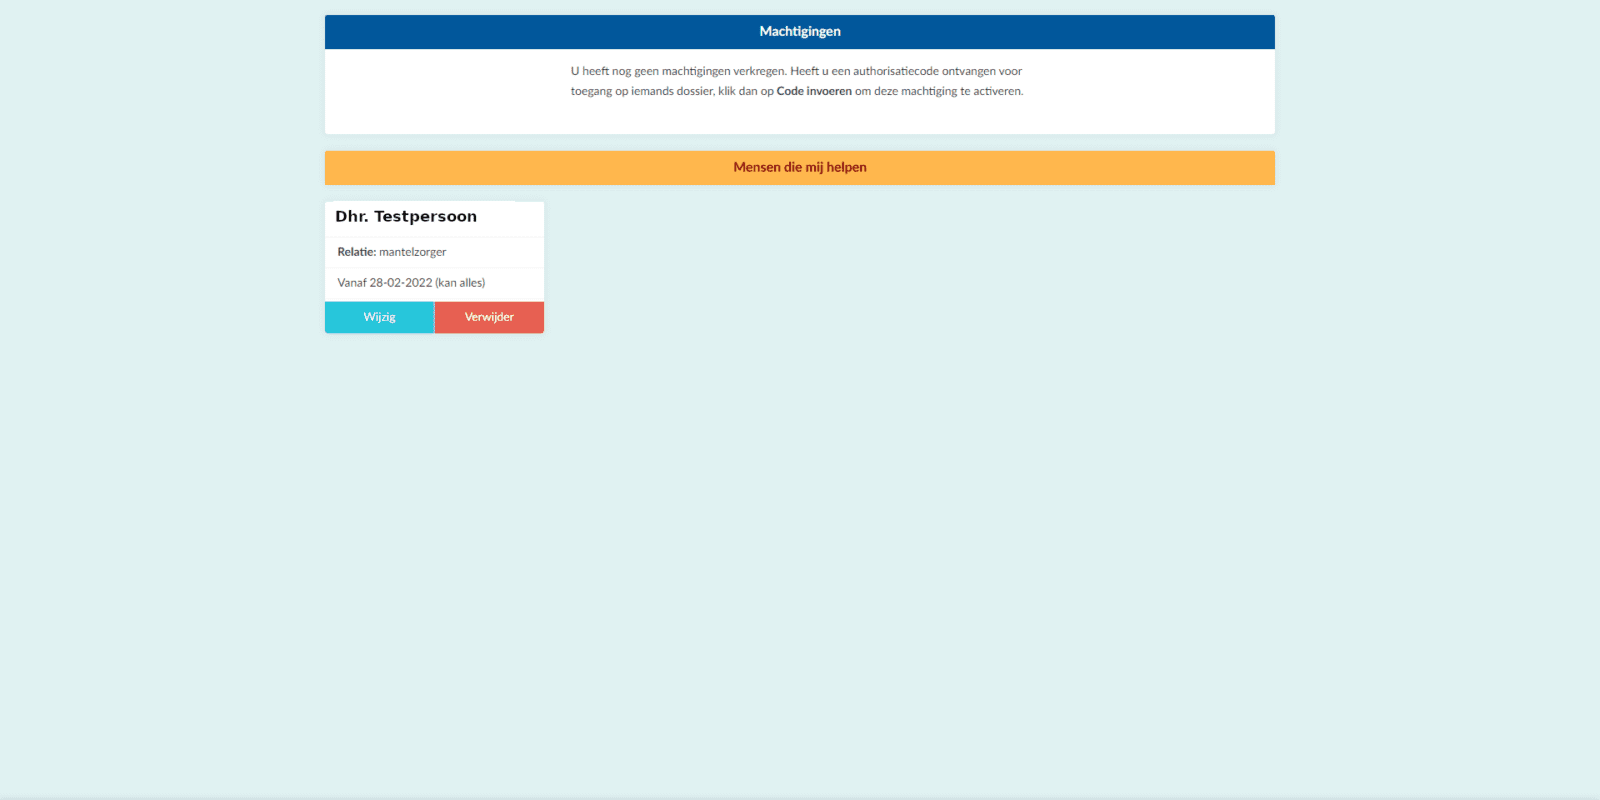This screenshot has height=800, width=1600.
Task: Click white panel area below the notice text
Action: 799,118
